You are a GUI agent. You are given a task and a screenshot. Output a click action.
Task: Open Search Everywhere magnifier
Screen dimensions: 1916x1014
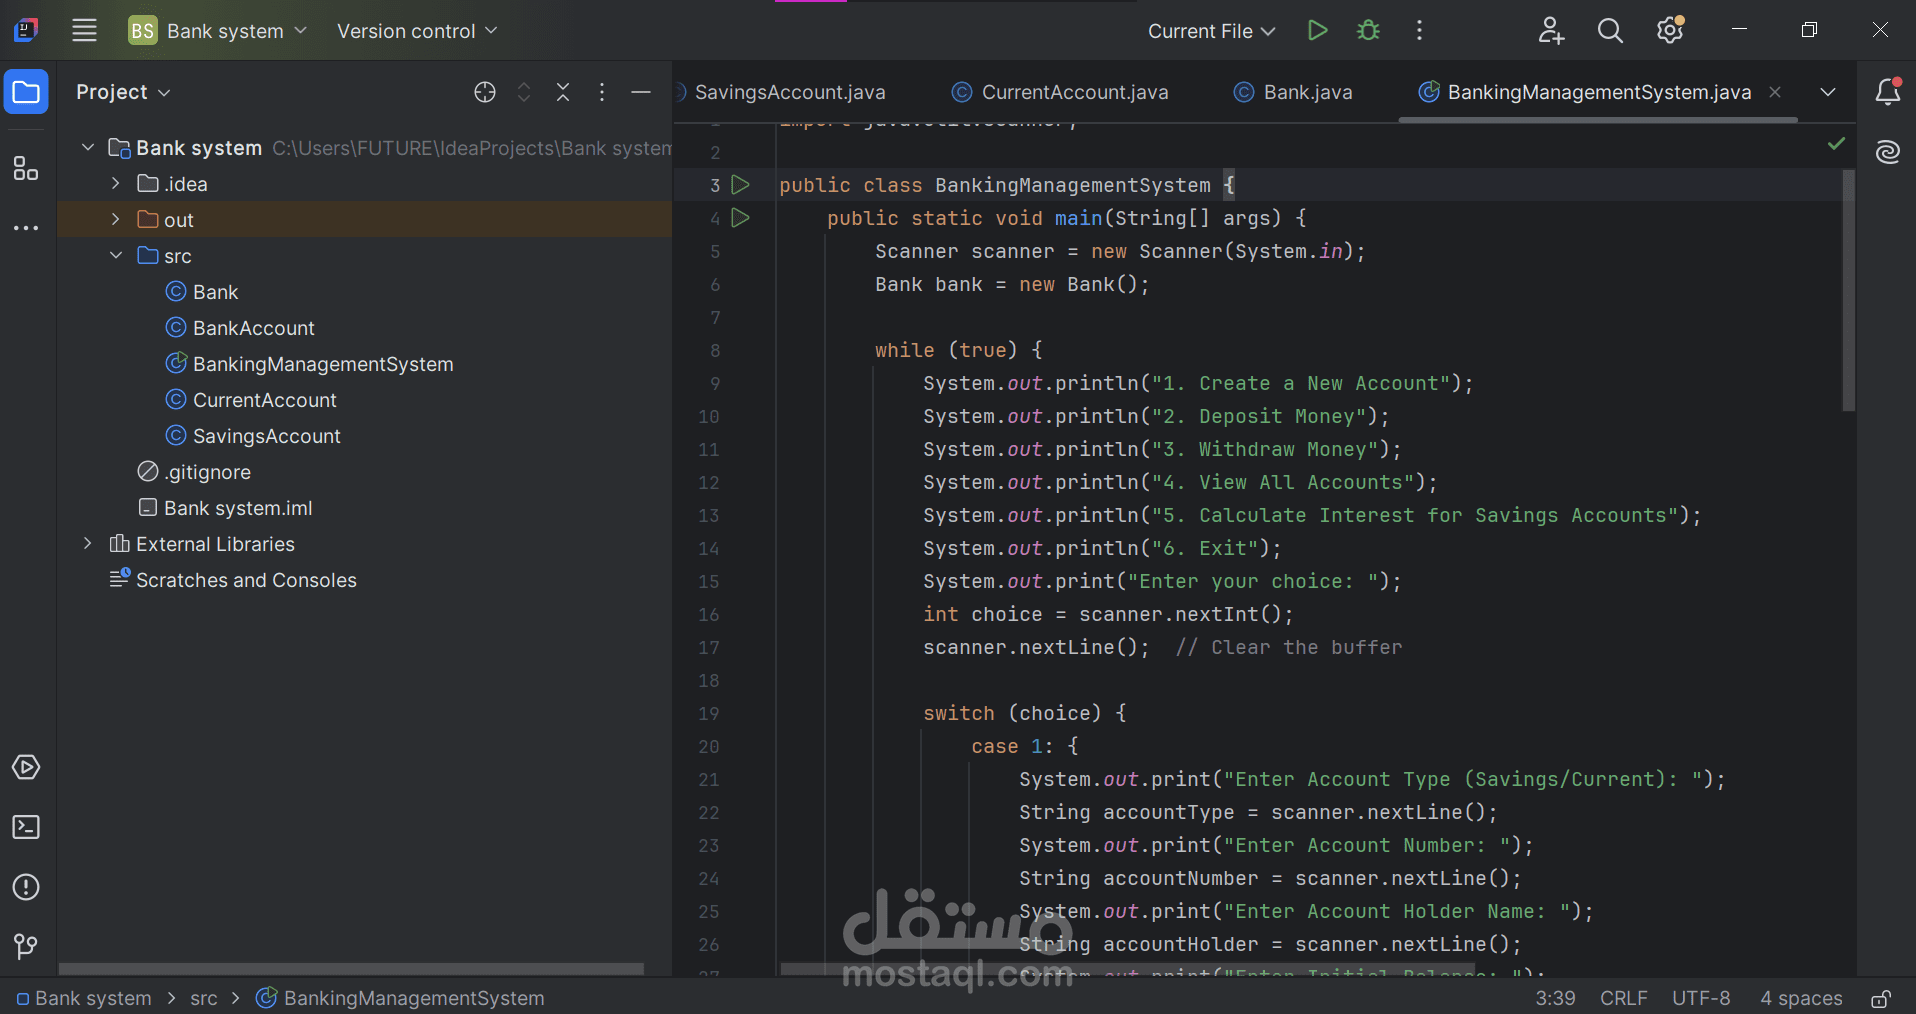click(1610, 31)
